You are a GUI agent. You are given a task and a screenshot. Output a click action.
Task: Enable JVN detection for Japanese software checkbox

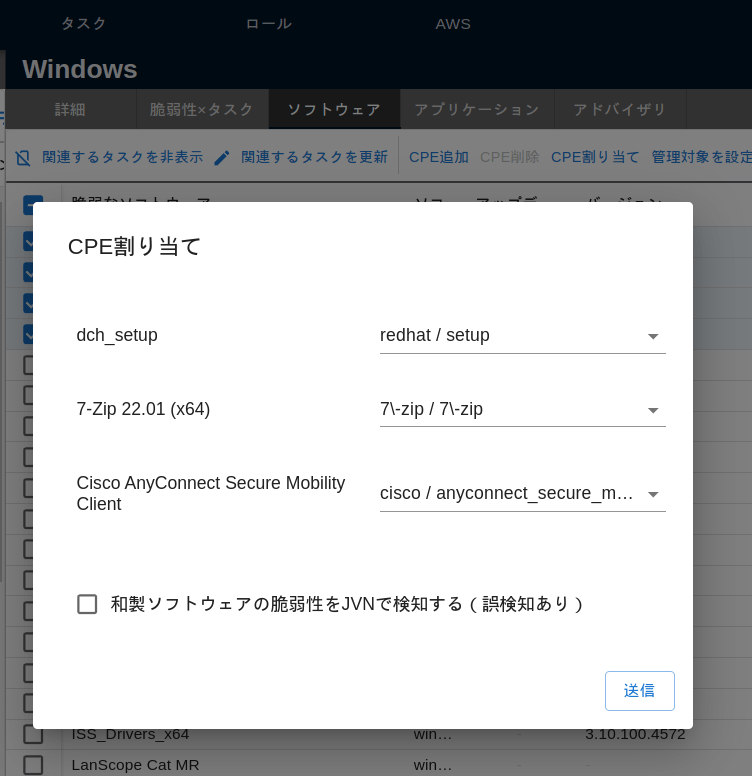88,604
